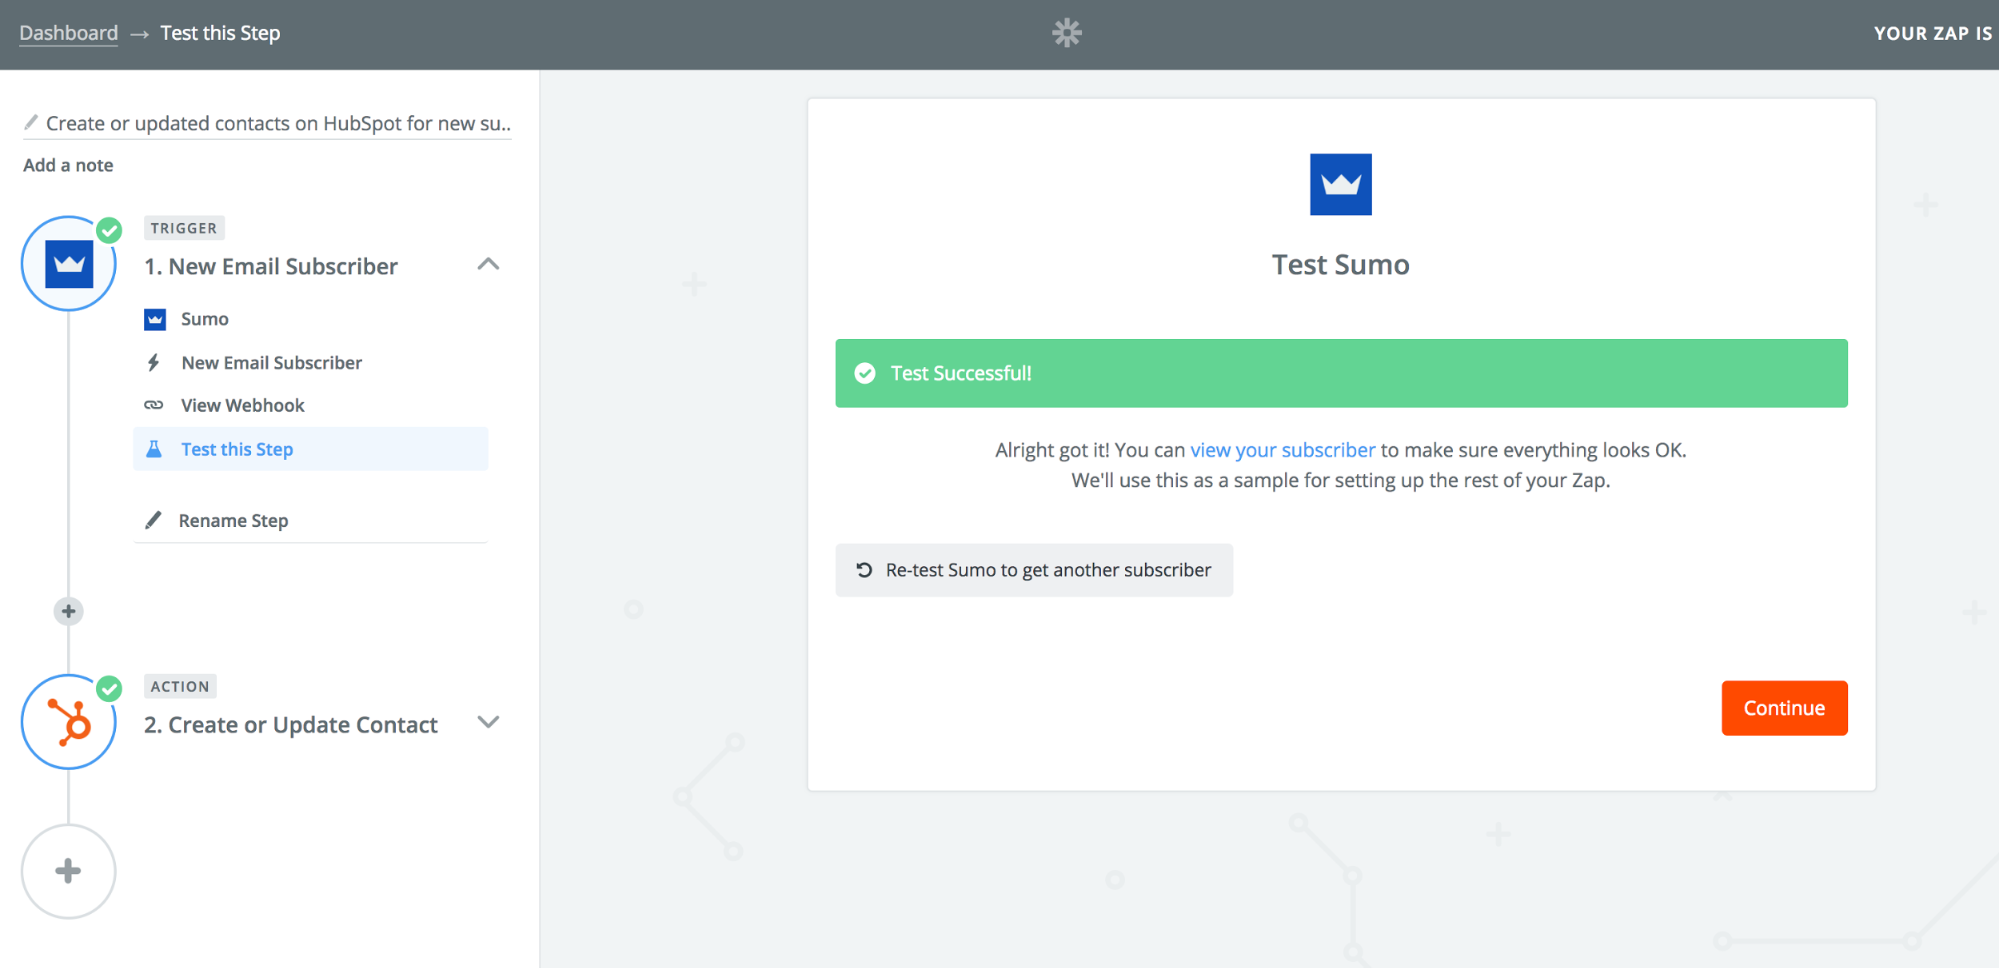The width and height of the screenshot is (1999, 968).
Task: Select Test this Step in sidebar
Action: tap(310, 449)
